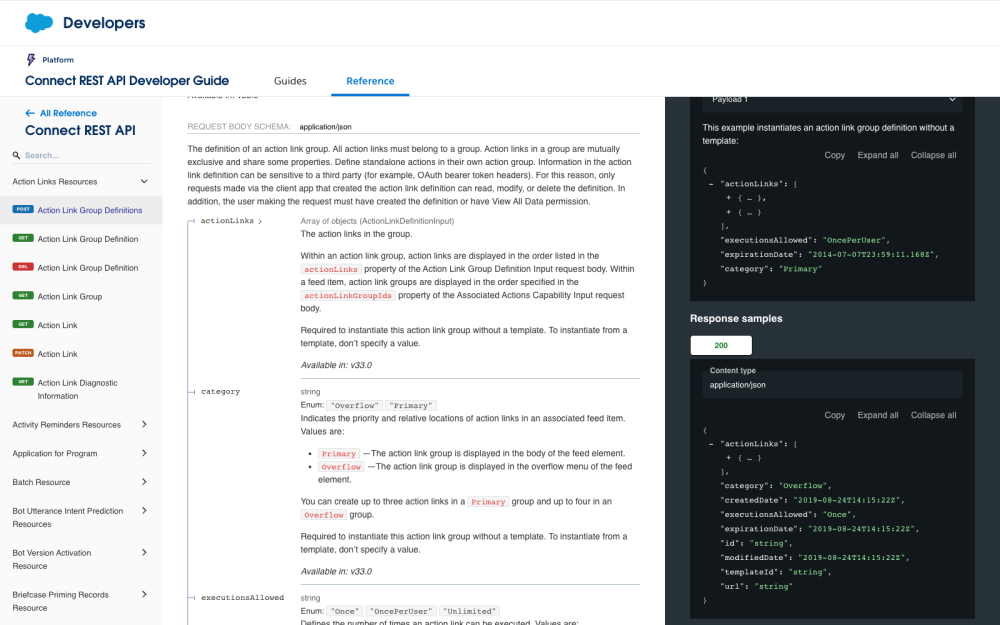The image size is (1000, 625).
Task: Click the REQUEST BODY SCHEMA label
Action: (x=239, y=126)
